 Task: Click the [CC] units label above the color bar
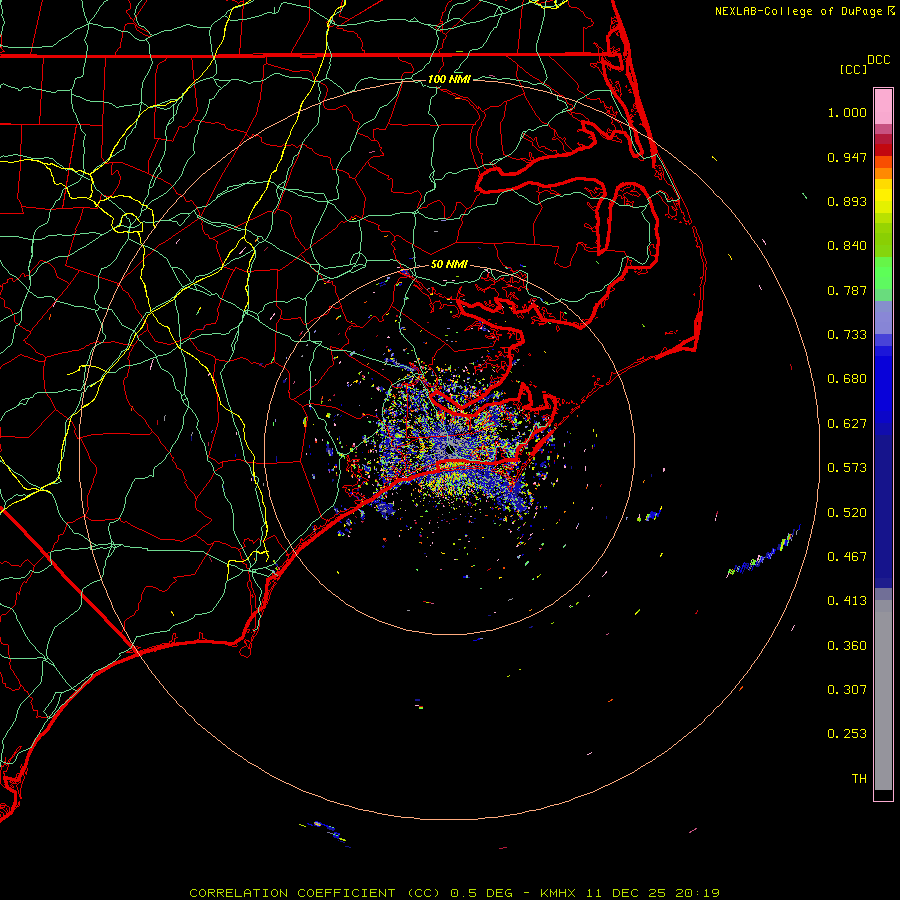(x=853, y=69)
